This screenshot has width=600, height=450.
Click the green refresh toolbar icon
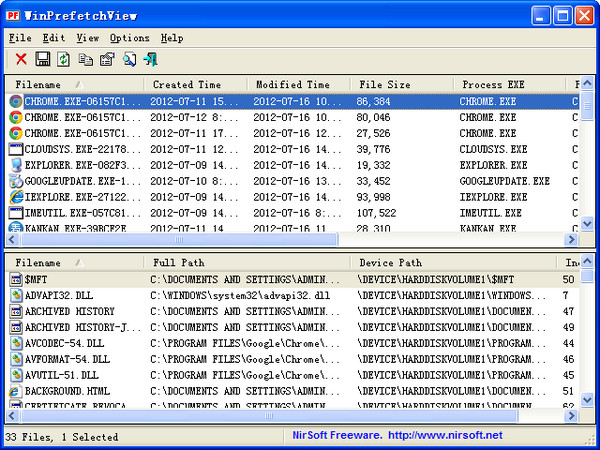click(x=63, y=60)
